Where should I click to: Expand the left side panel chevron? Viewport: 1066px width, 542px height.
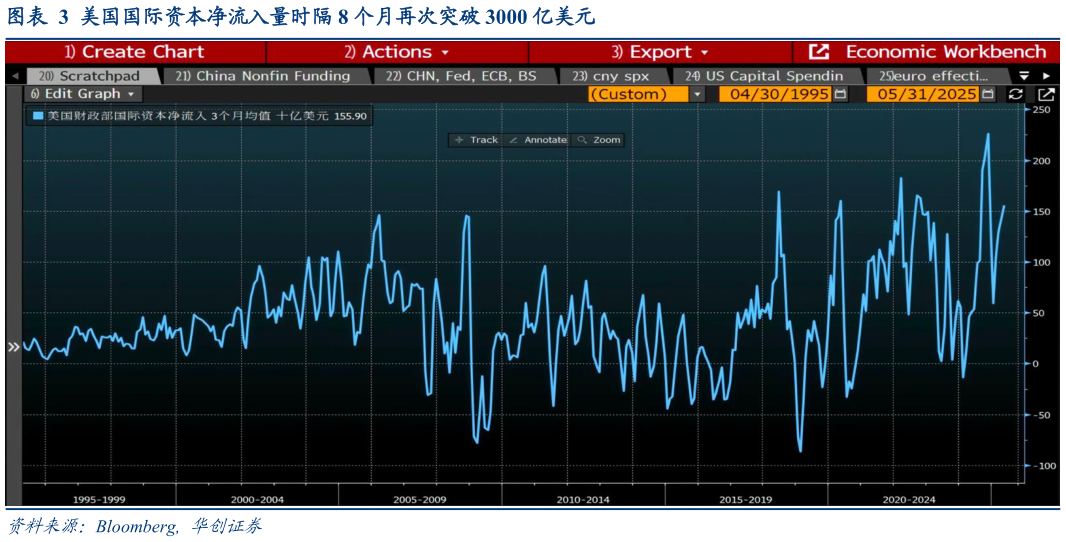click(x=13, y=347)
